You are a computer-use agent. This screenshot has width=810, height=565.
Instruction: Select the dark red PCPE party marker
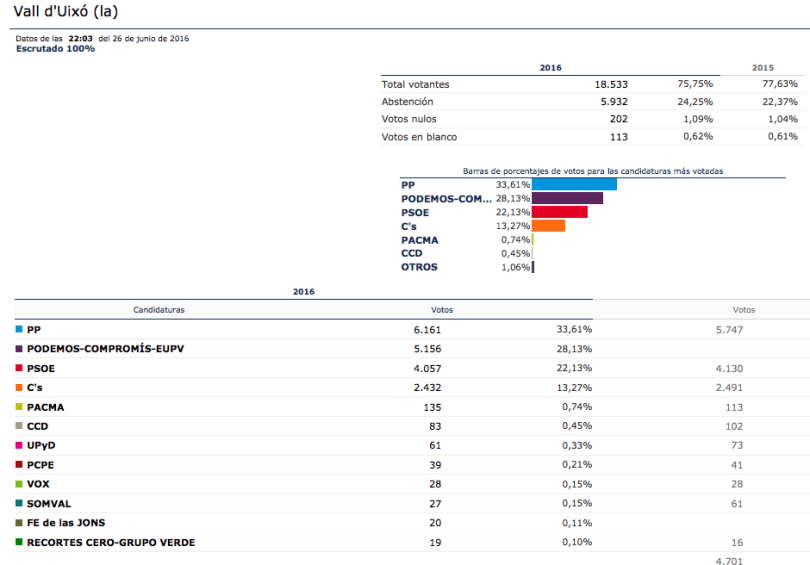click(19, 465)
